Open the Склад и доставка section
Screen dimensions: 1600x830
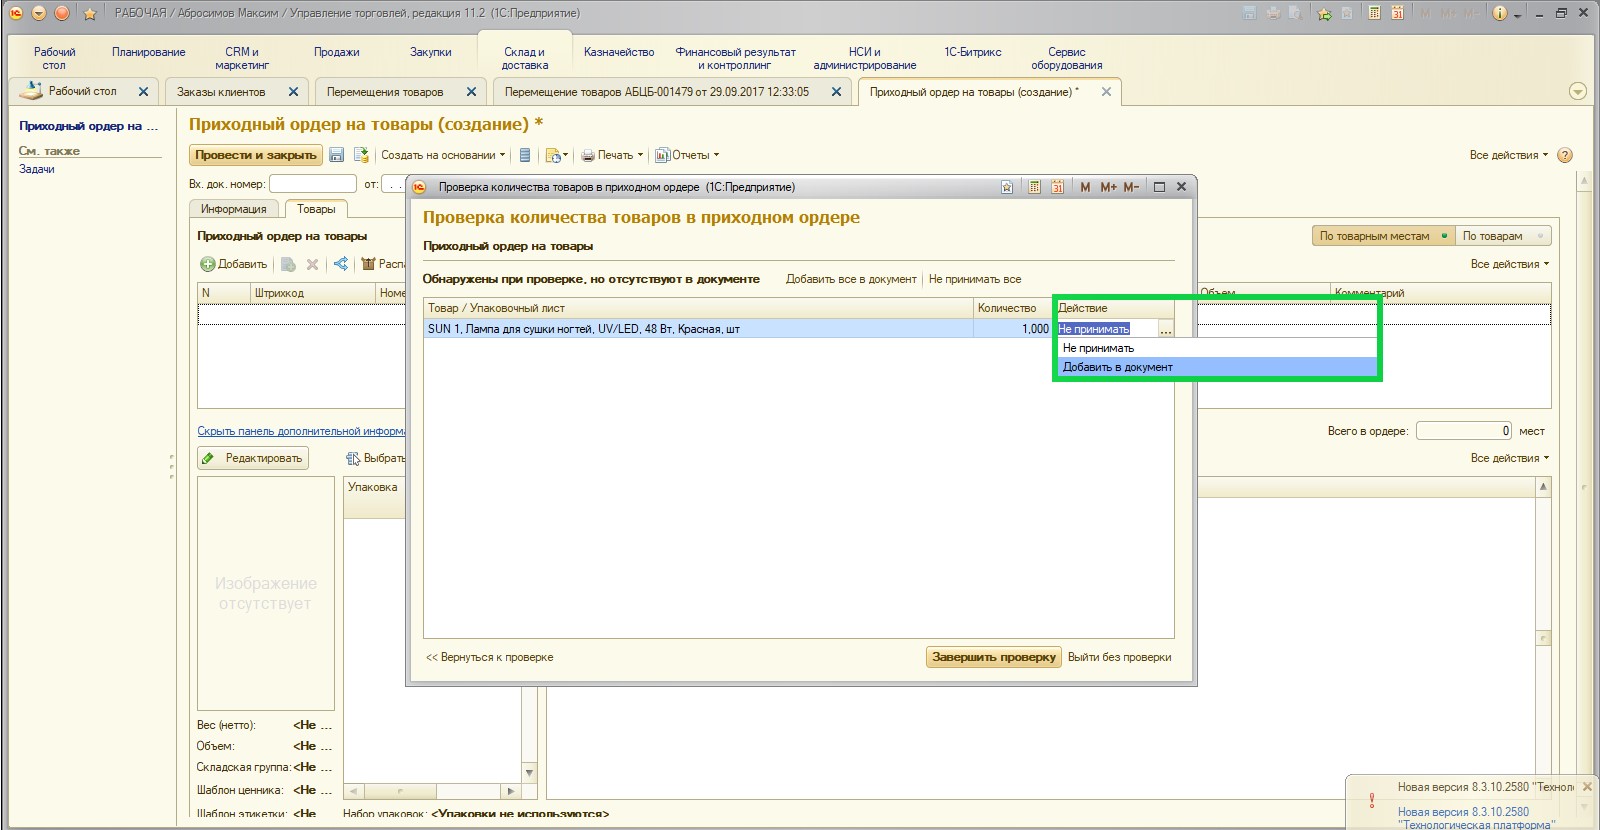(x=525, y=58)
